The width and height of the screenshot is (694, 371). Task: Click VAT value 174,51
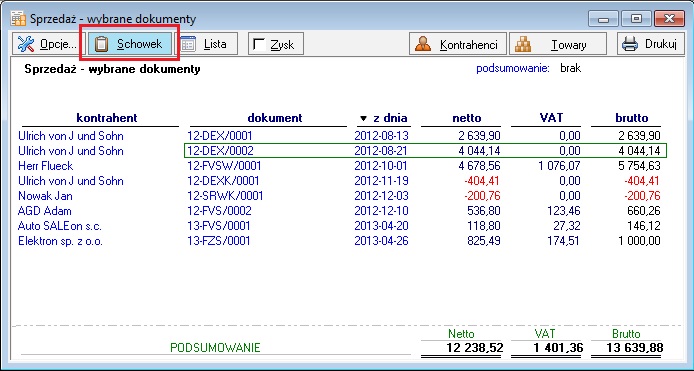pyautogui.click(x=565, y=241)
